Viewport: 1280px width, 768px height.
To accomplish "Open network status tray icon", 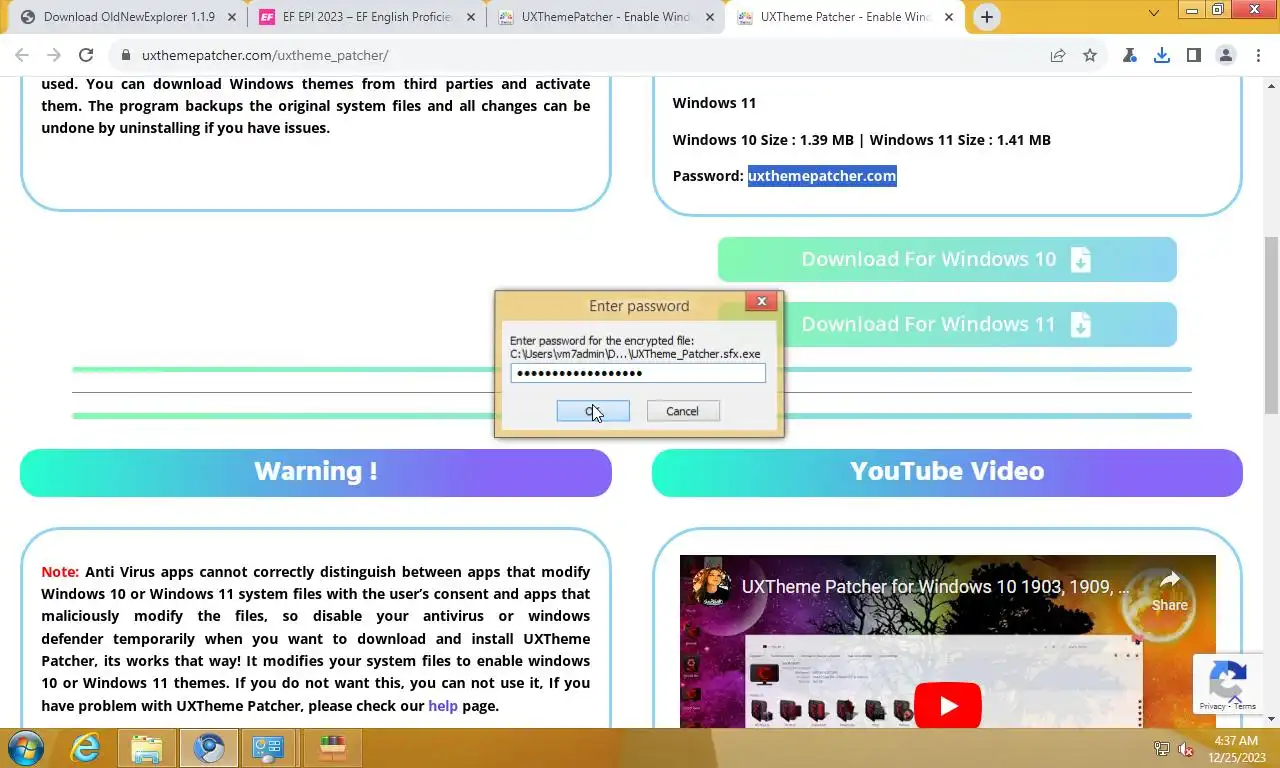I will (1162, 749).
